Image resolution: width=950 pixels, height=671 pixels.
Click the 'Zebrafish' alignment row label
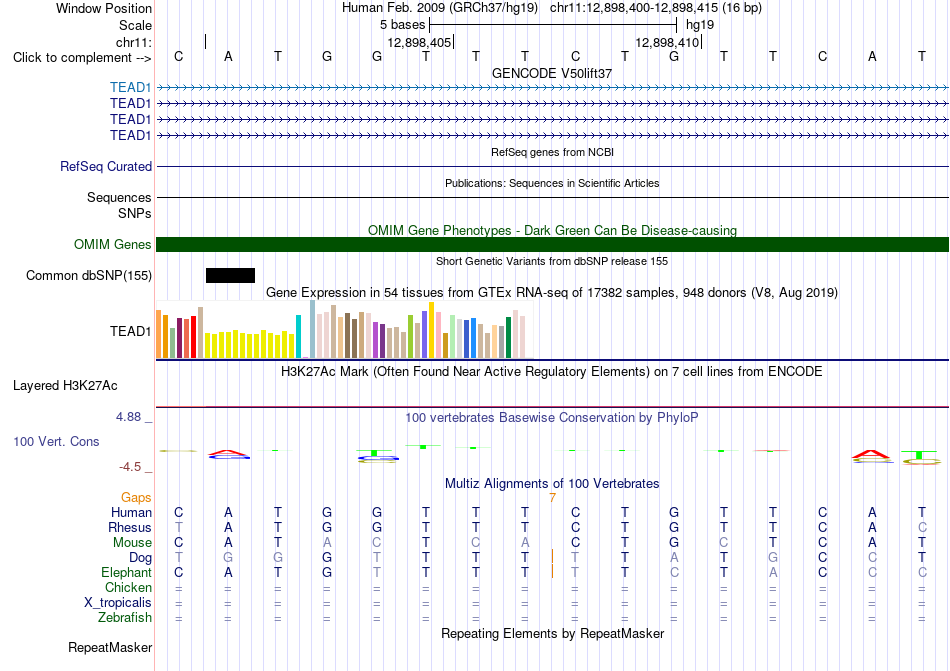click(125, 618)
